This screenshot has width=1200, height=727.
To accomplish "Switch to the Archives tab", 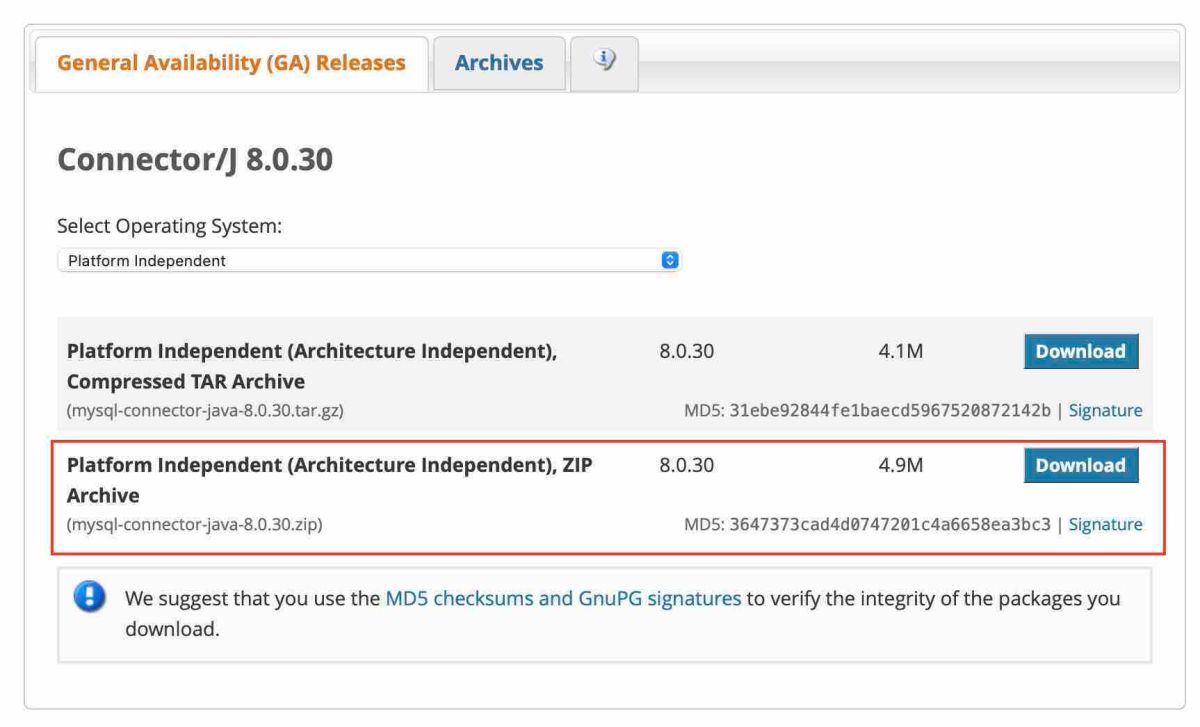I will pos(499,63).
